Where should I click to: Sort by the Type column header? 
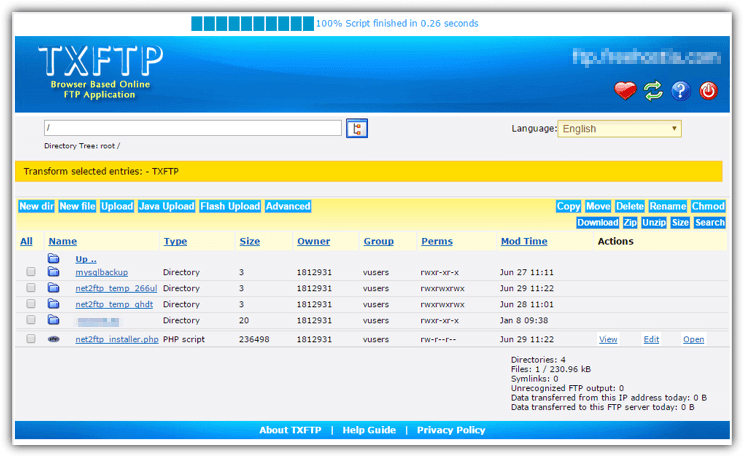175,242
